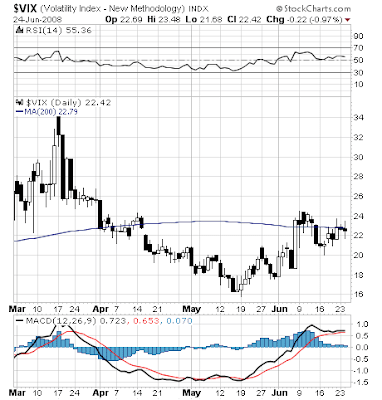Click the 34 price axis label
The width and height of the screenshot is (382, 400).
click(x=359, y=118)
